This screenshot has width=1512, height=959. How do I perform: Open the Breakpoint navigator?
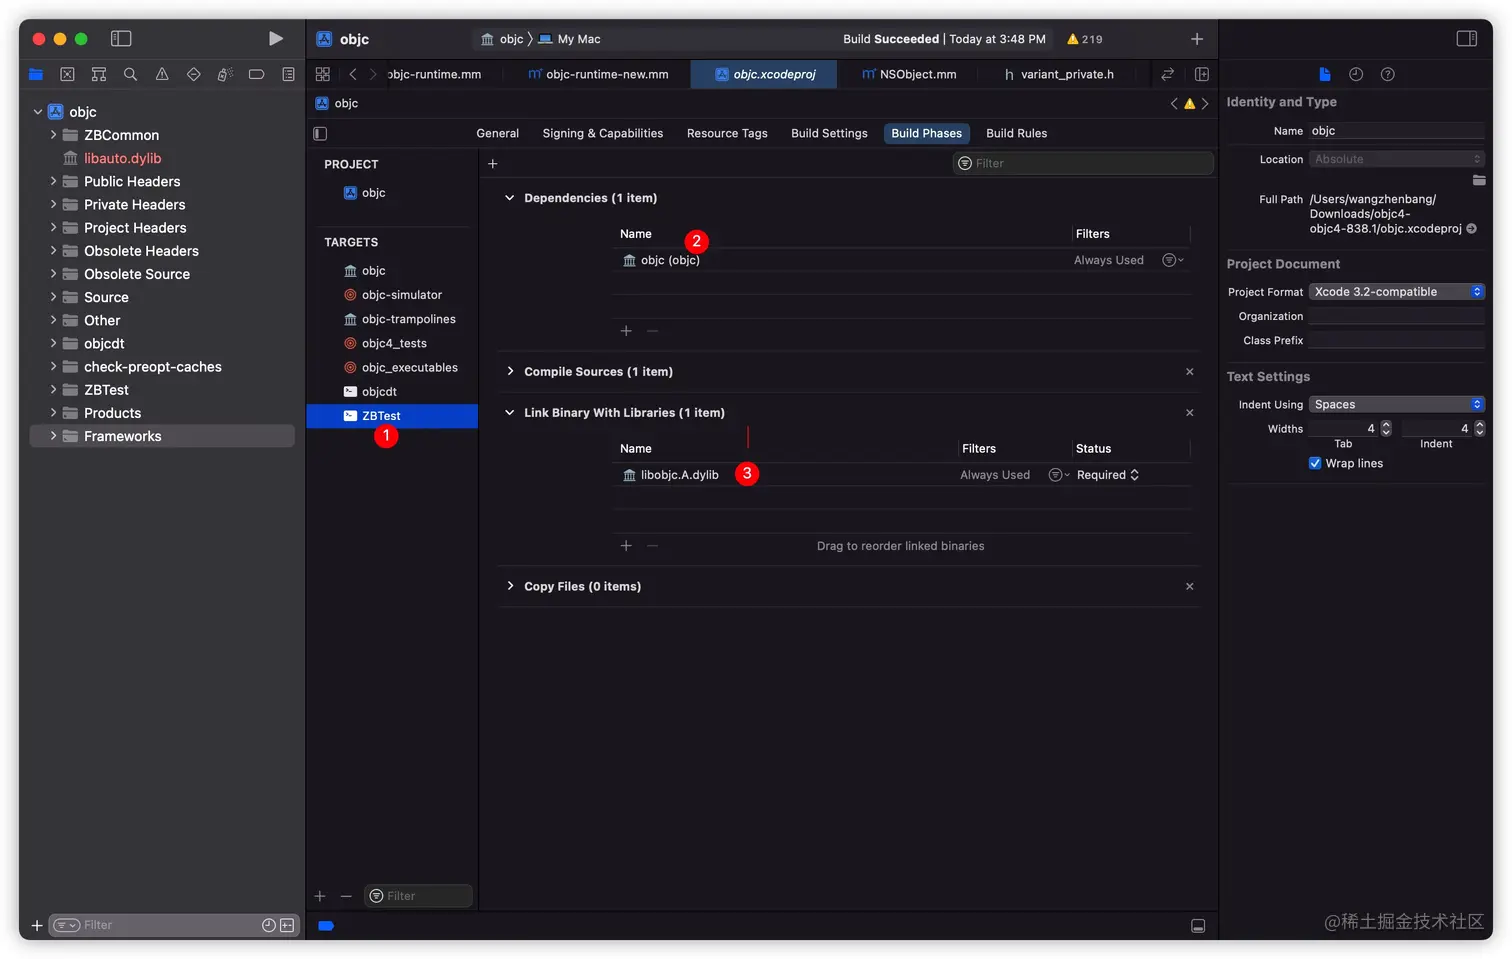tap(256, 74)
